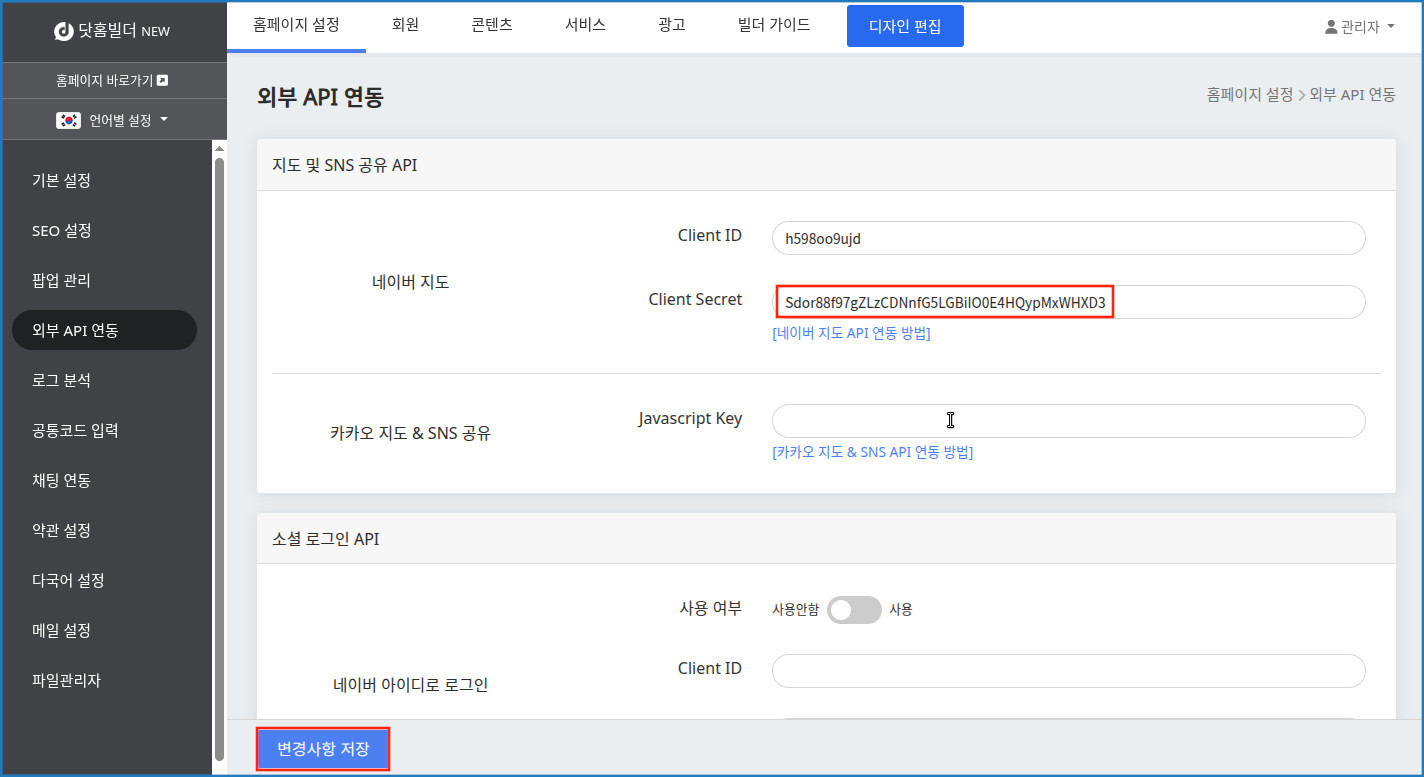Image resolution: width=1424 pixels, height=777 pixels.
Task: Open 카카오 지도 & SNS API 연동 방법 link
Action: tap(872, 452)
